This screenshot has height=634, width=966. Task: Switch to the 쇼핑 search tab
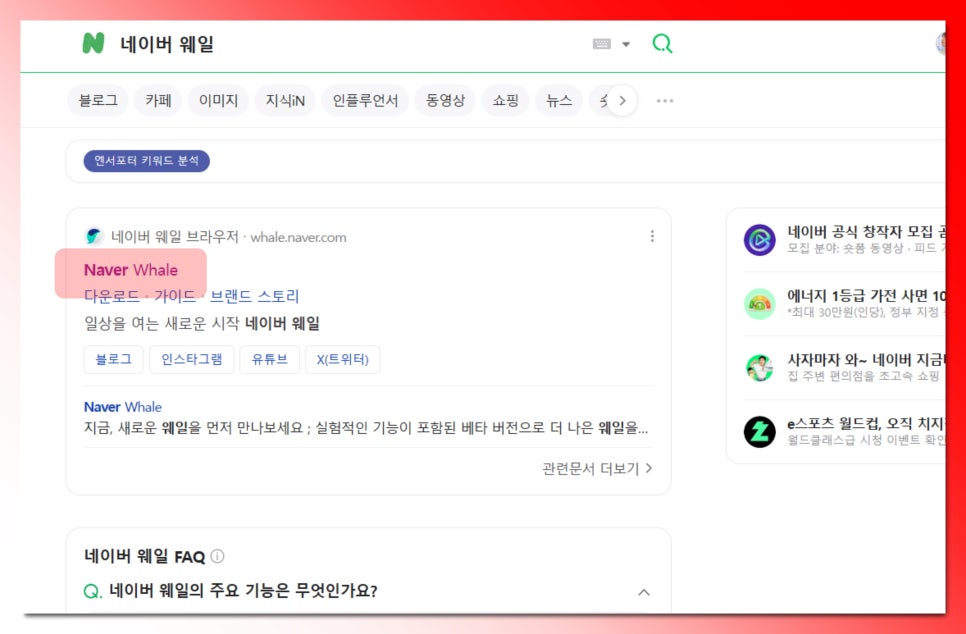[x=505, y=100]
